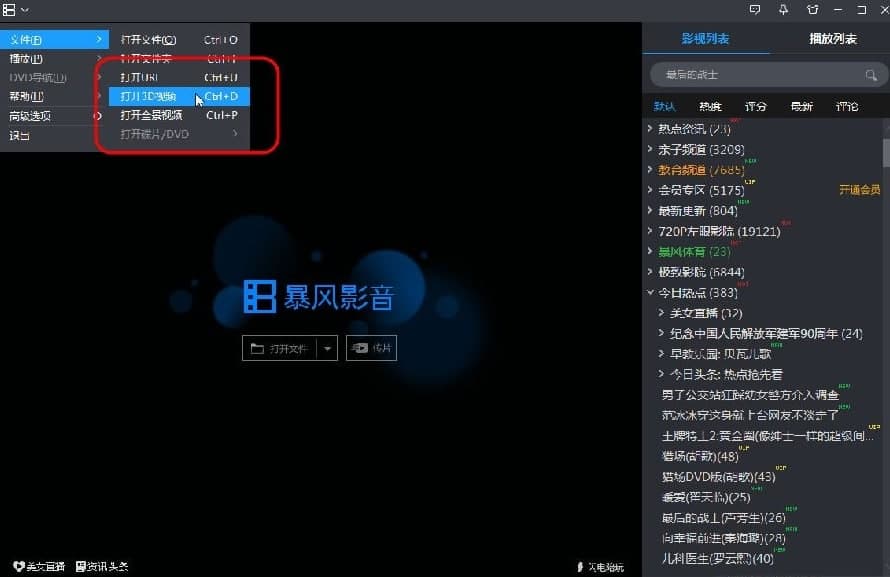Expand 美女直播 (12) subcategory
Viewport: 890px width, 577px height.
(x=661, y=313)
